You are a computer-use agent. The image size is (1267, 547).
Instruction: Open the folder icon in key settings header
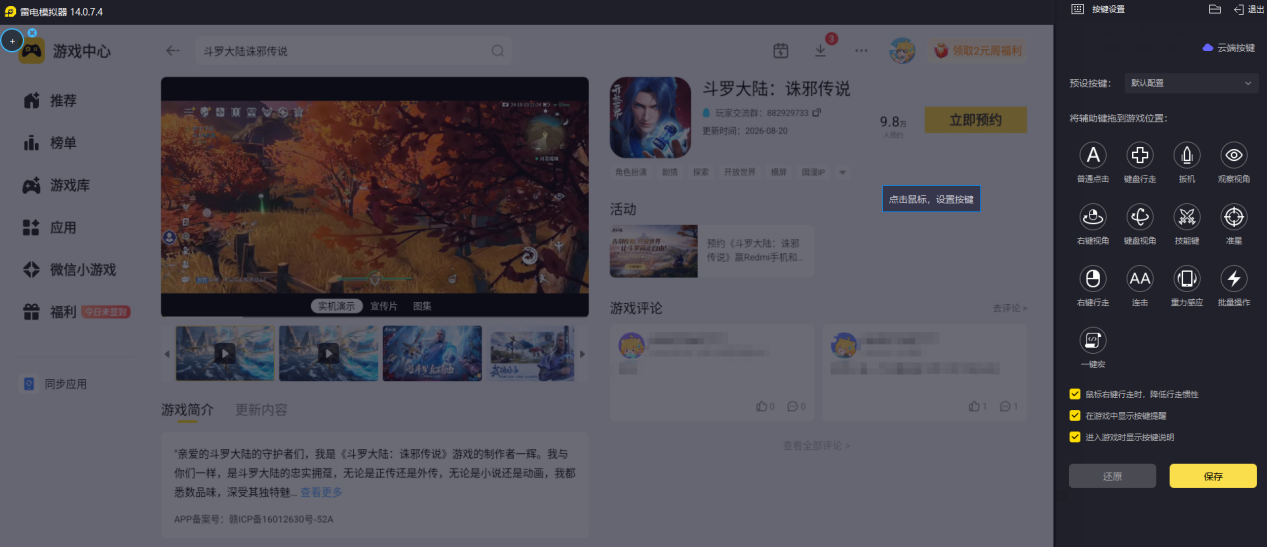(1215, 9)
